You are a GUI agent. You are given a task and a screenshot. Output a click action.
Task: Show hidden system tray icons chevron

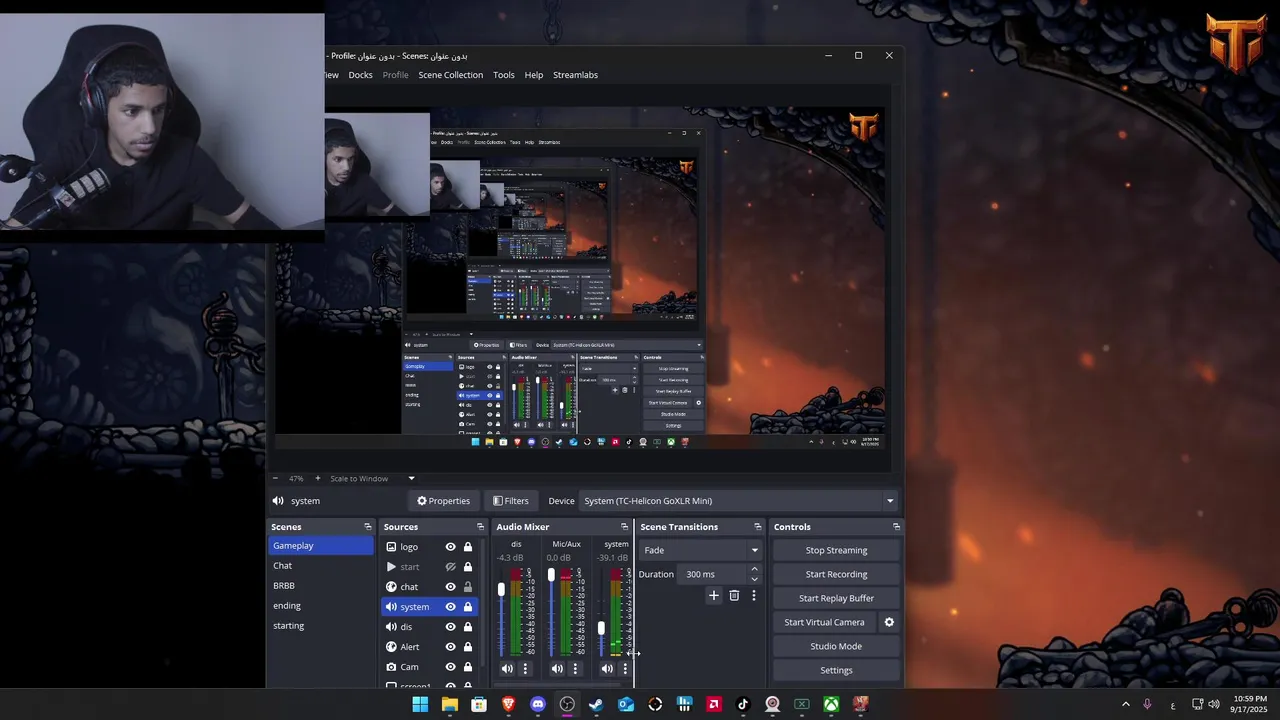(x=1125, y=704)
